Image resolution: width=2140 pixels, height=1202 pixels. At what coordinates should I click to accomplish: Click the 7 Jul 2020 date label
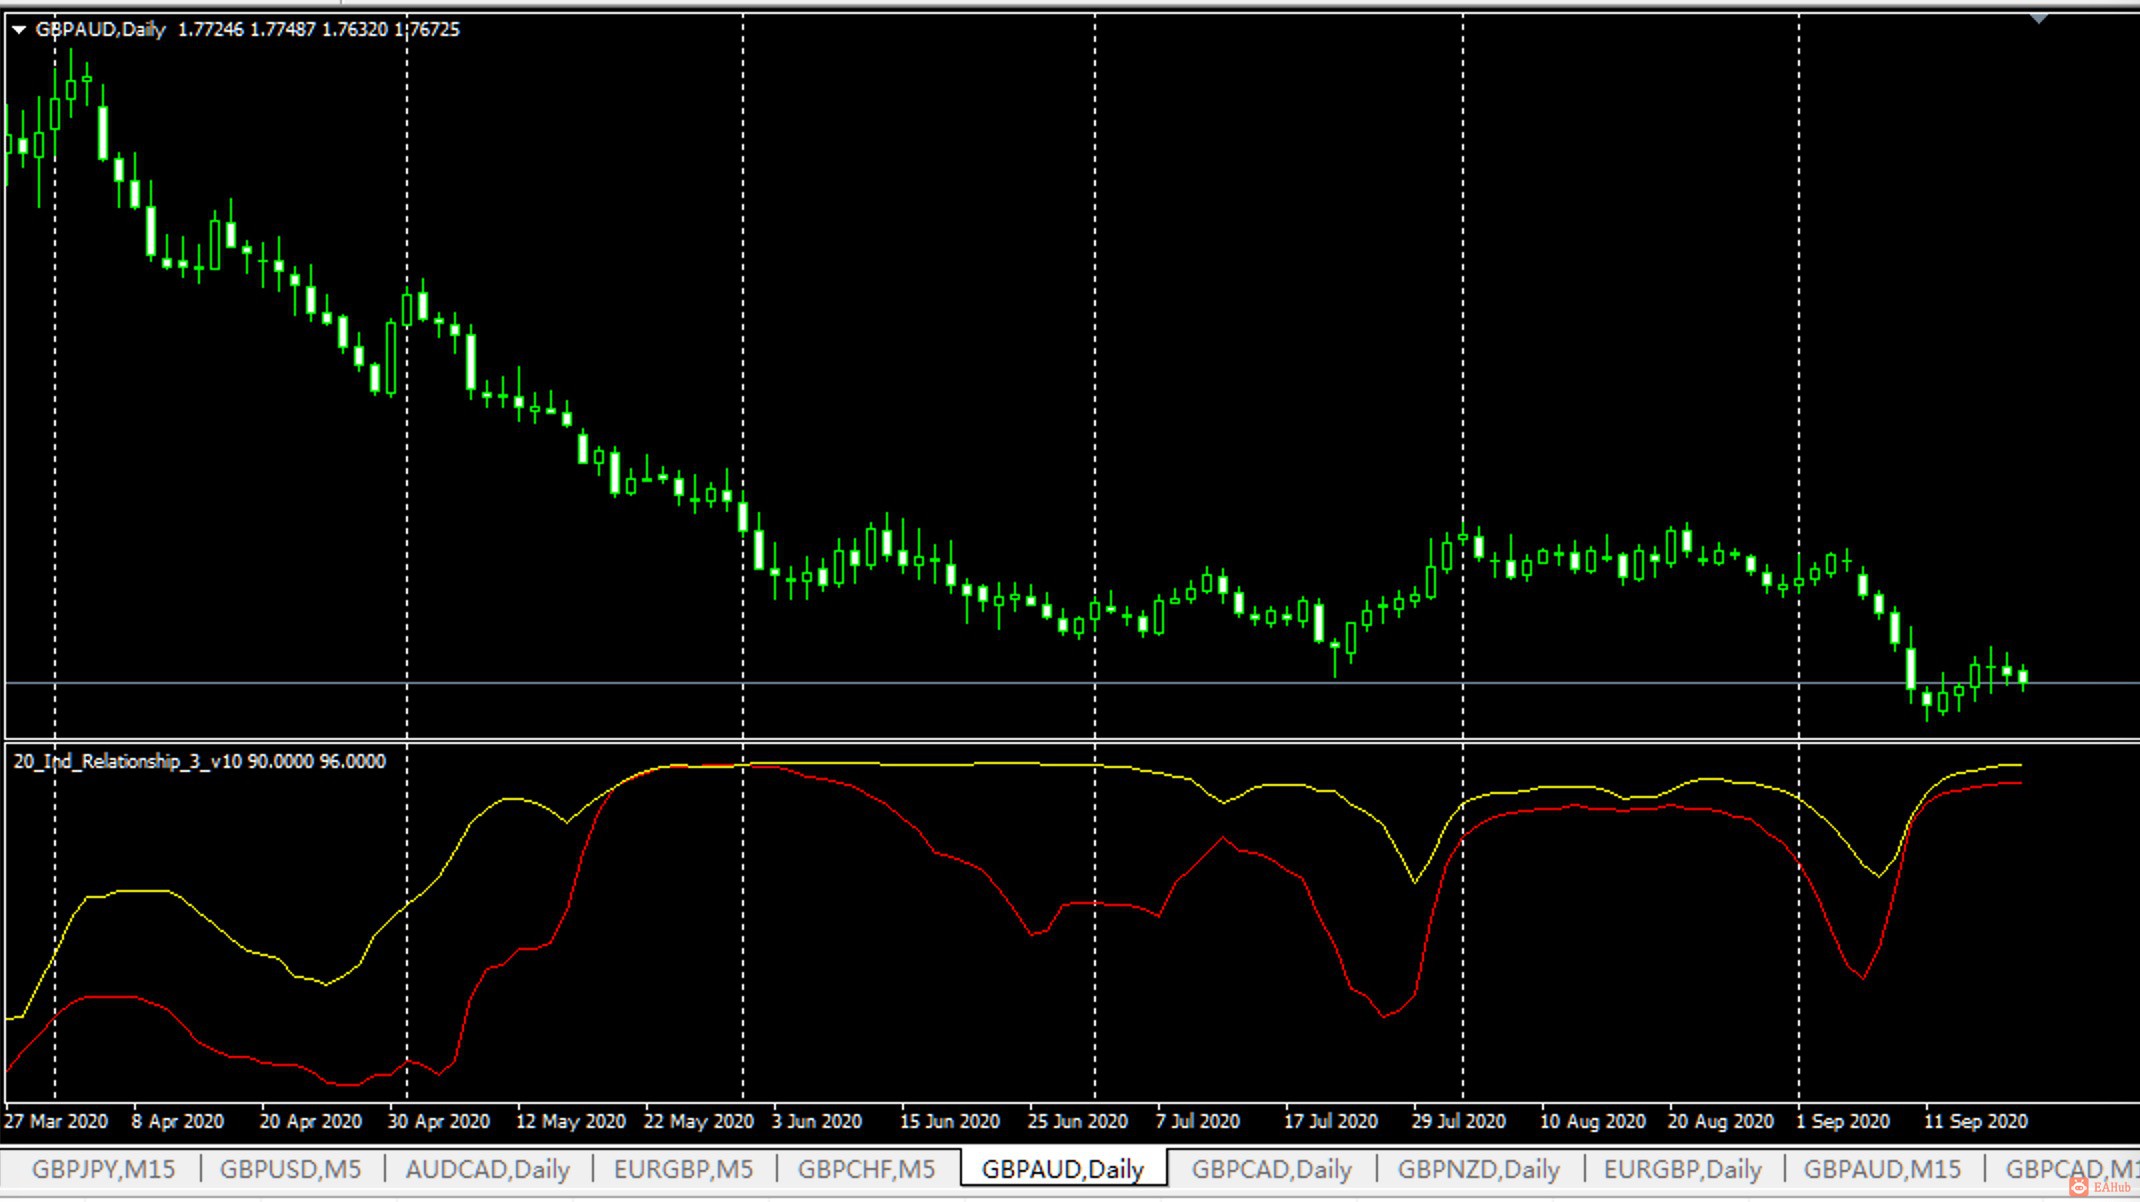(1198, 1121)
